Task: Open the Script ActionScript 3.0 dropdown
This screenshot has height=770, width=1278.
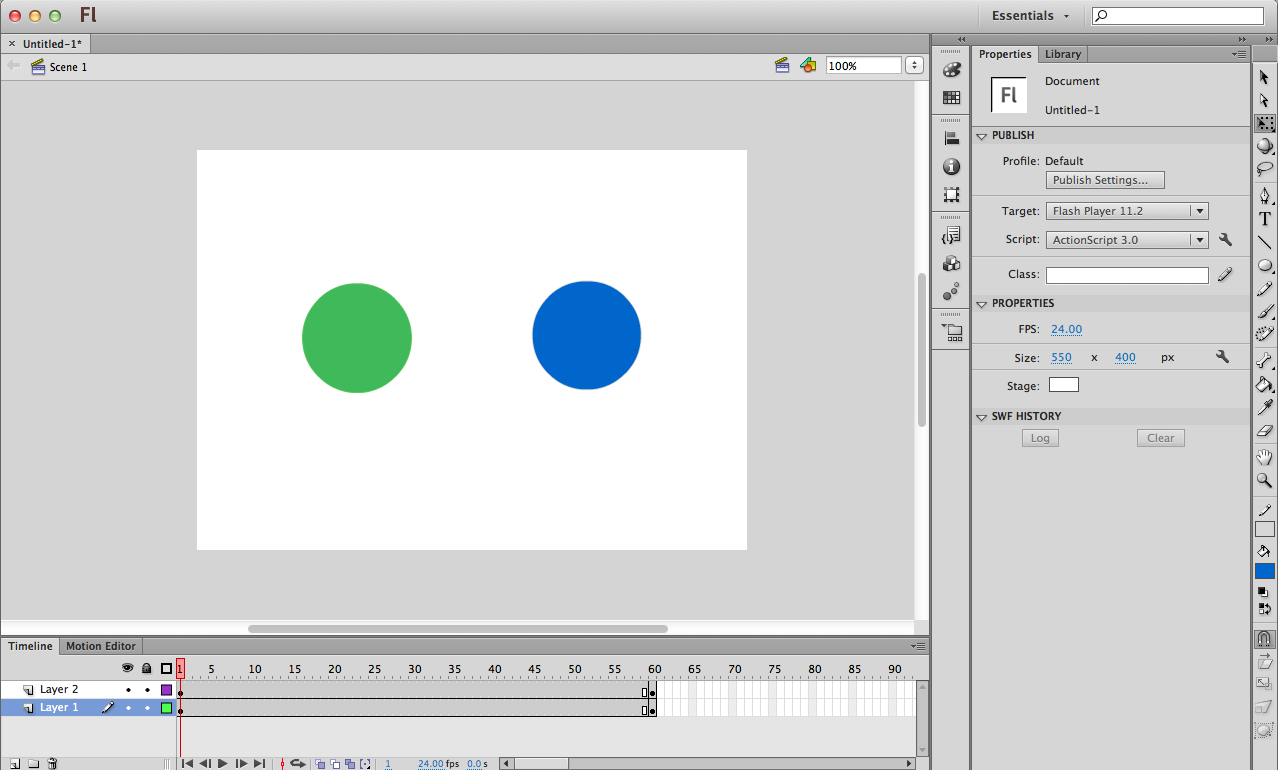Action: tap(1127, 240)
